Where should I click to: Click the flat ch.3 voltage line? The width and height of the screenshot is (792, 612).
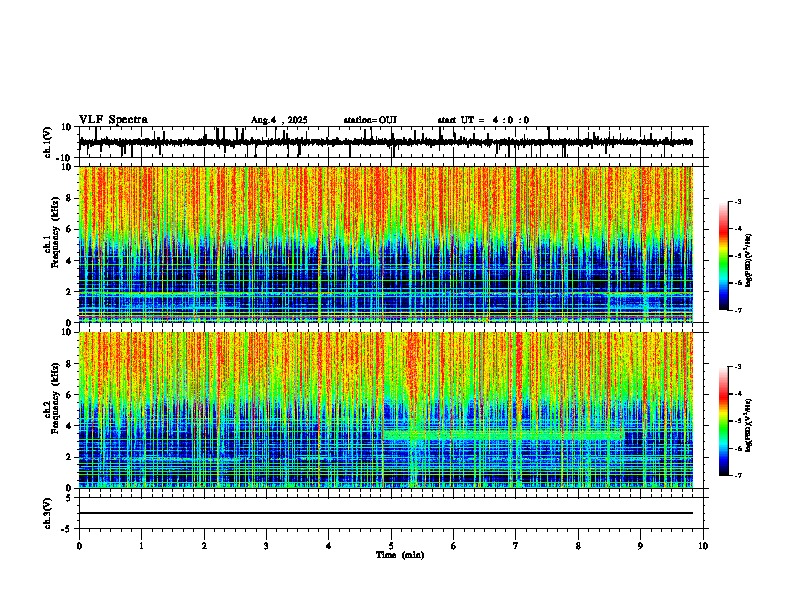pyautogui.click(x=385, y=513)
